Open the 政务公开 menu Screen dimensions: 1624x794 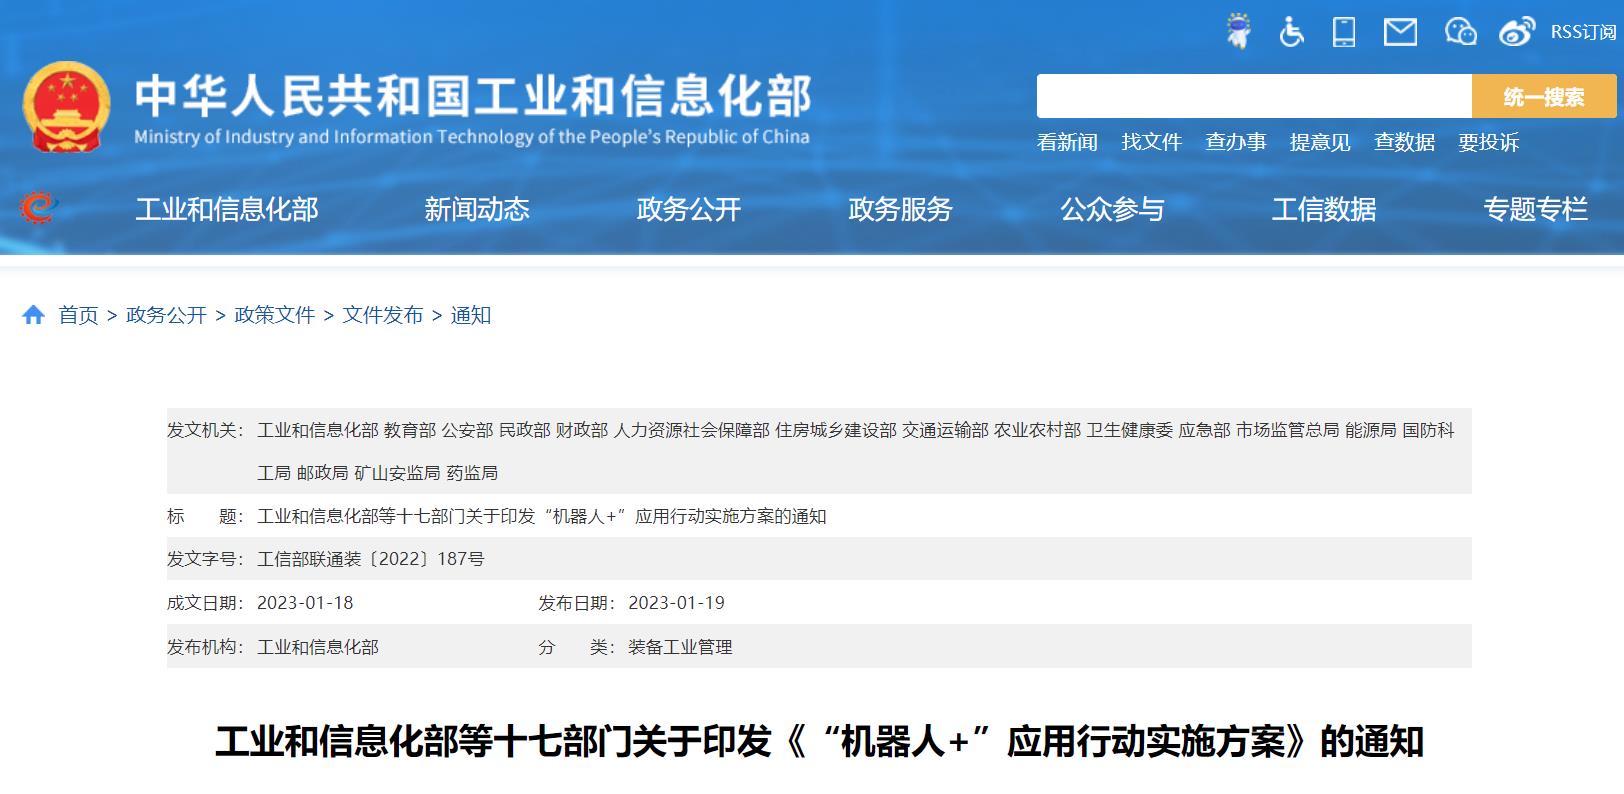[689, 209]
